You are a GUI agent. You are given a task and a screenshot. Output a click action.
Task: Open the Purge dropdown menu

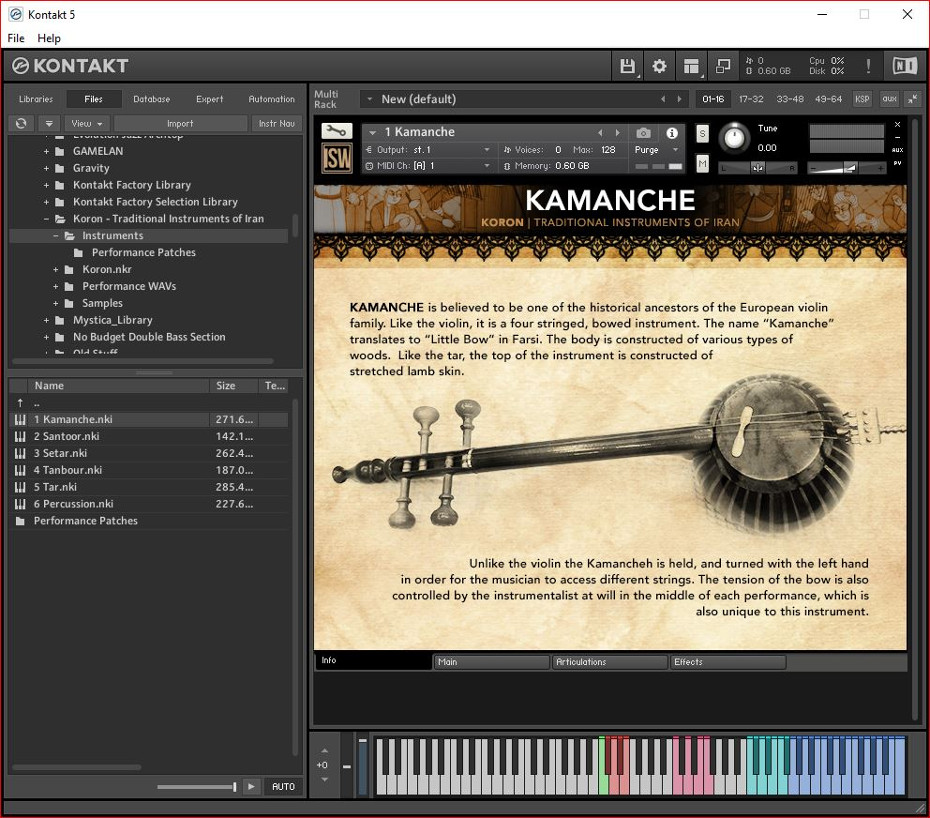tap(656, 149)
